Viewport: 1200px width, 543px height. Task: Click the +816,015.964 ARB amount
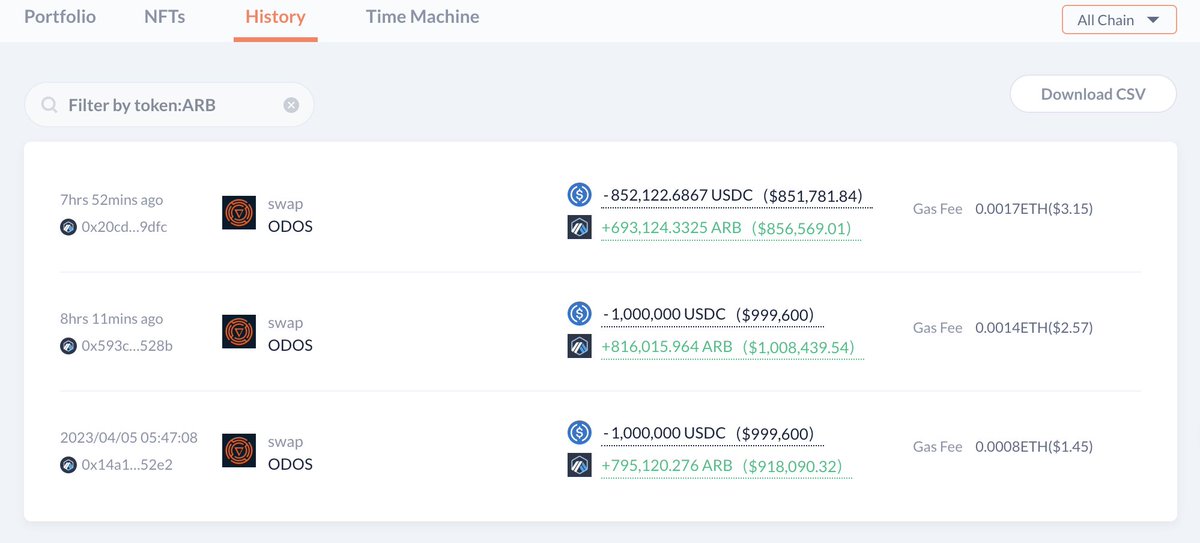pos(667,348)
